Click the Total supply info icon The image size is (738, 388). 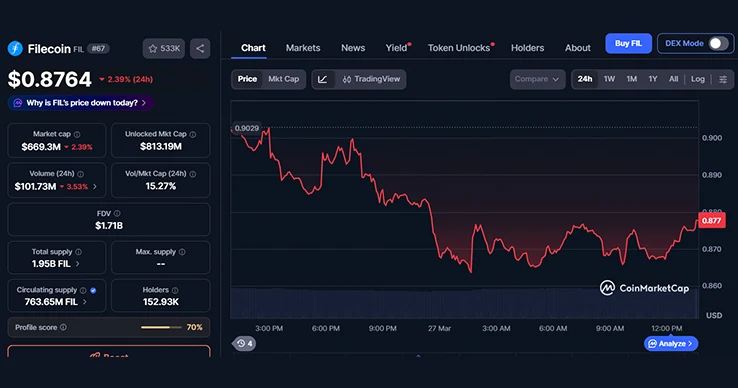pyautogui.click(x=79, y=252)
